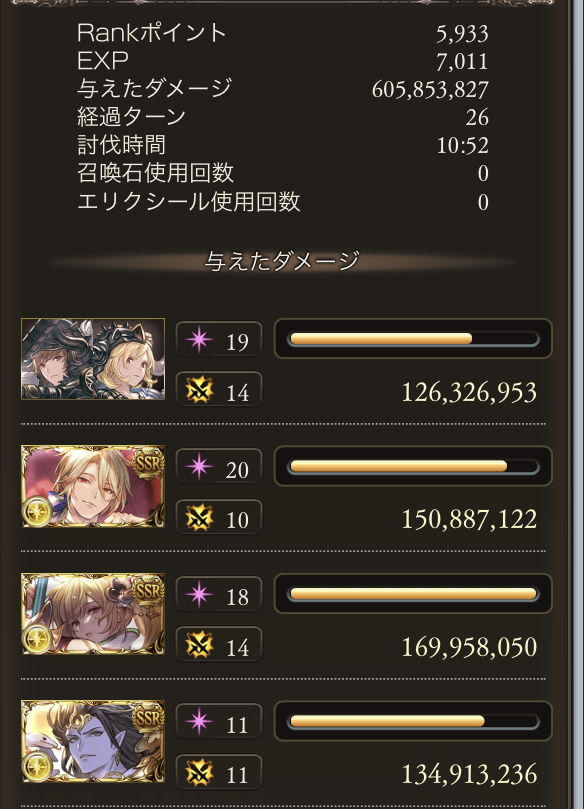The image size is (584, 809).
Task: Click the gold crossed-swords icon showing 11
Action: [199, 773]
